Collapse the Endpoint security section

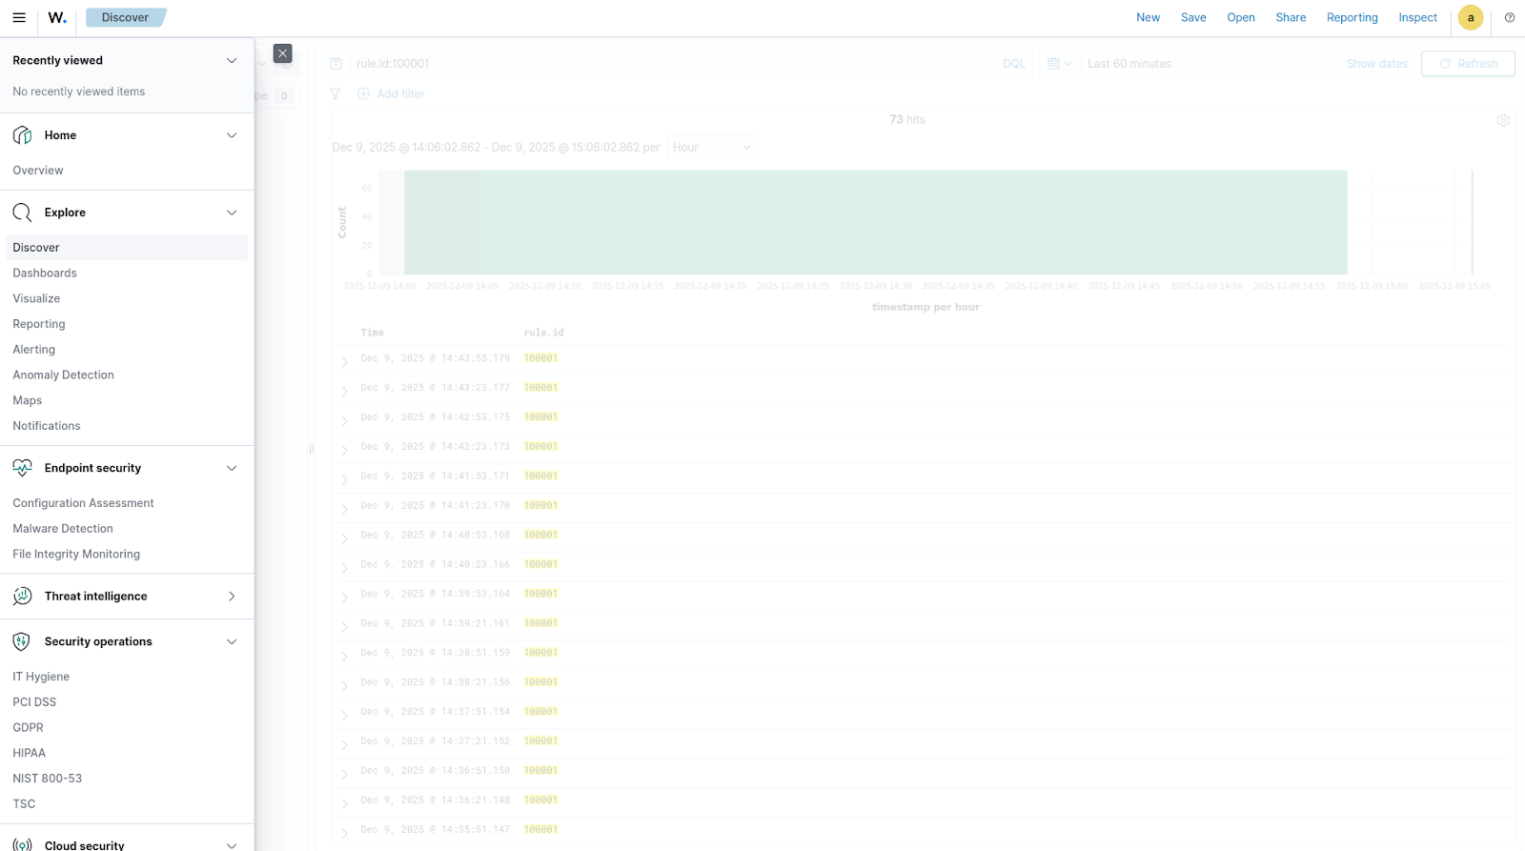(x=231, y=468)
